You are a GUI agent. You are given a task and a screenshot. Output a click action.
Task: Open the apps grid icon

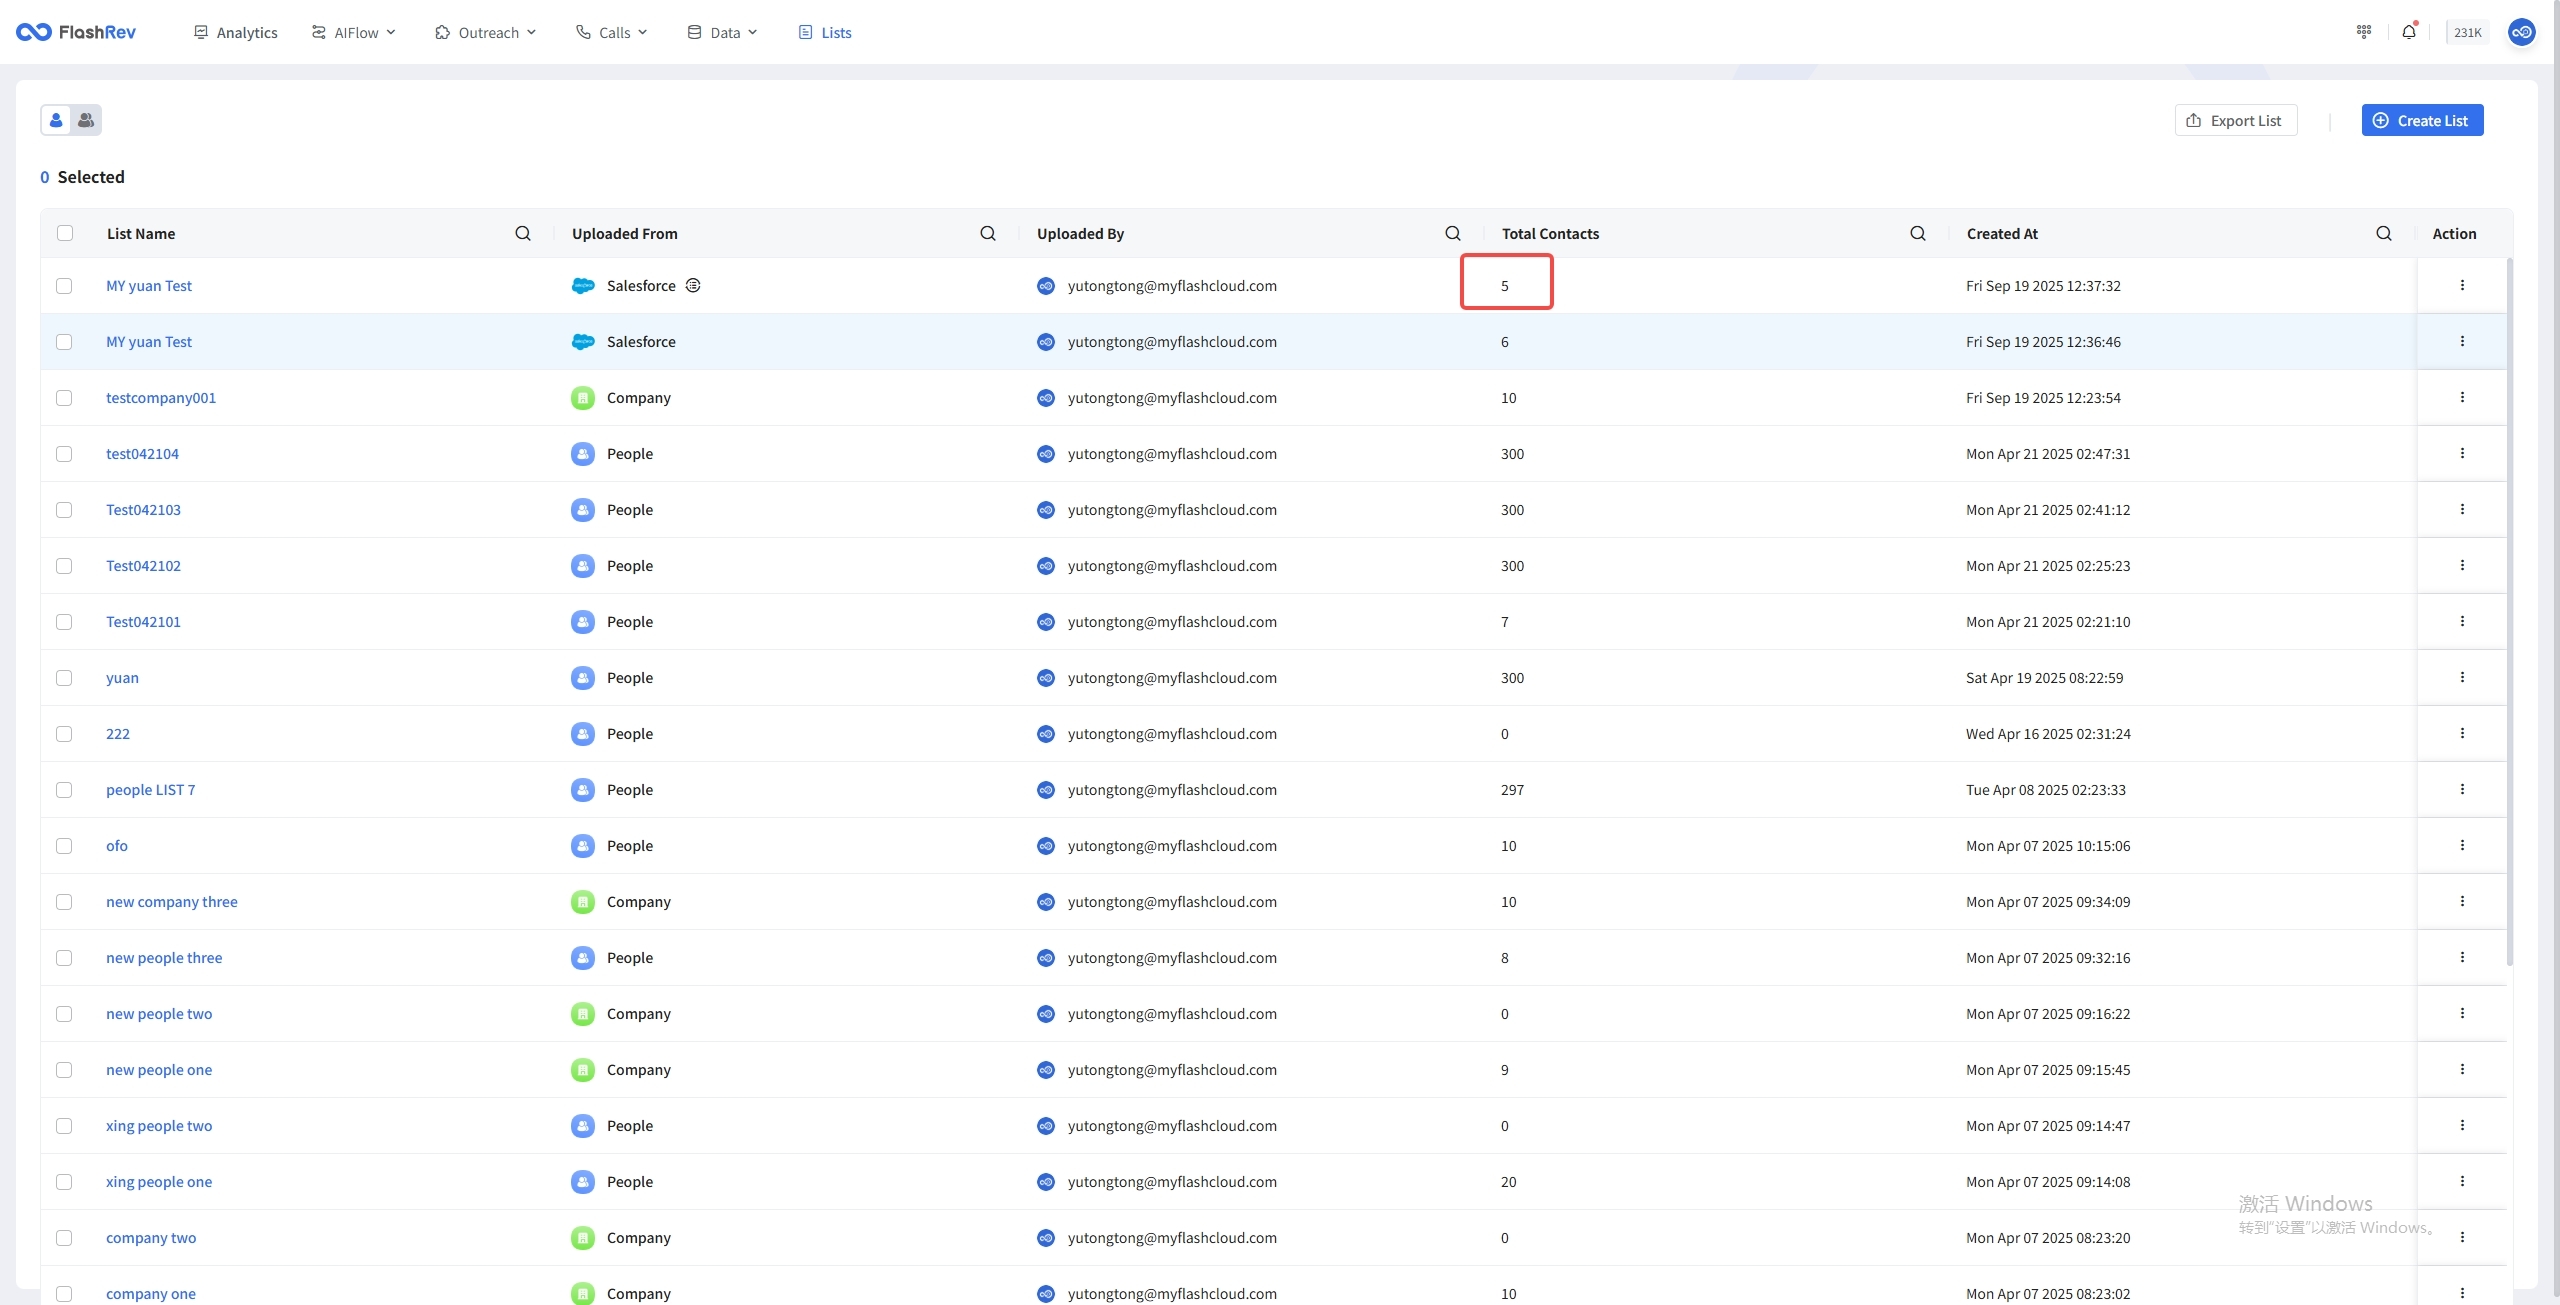[2364, 32]
